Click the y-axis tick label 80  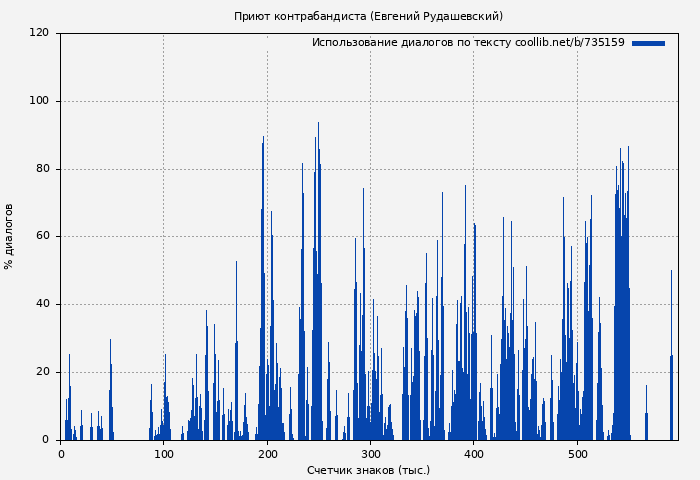pyautogui.click(x=42, y=169)
